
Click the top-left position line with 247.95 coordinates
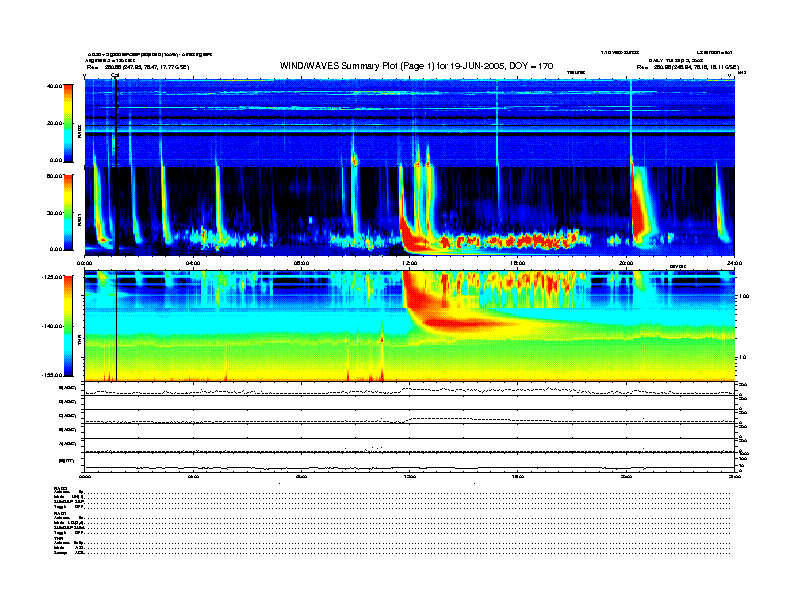pyautogui.click(x=138, y=67)
